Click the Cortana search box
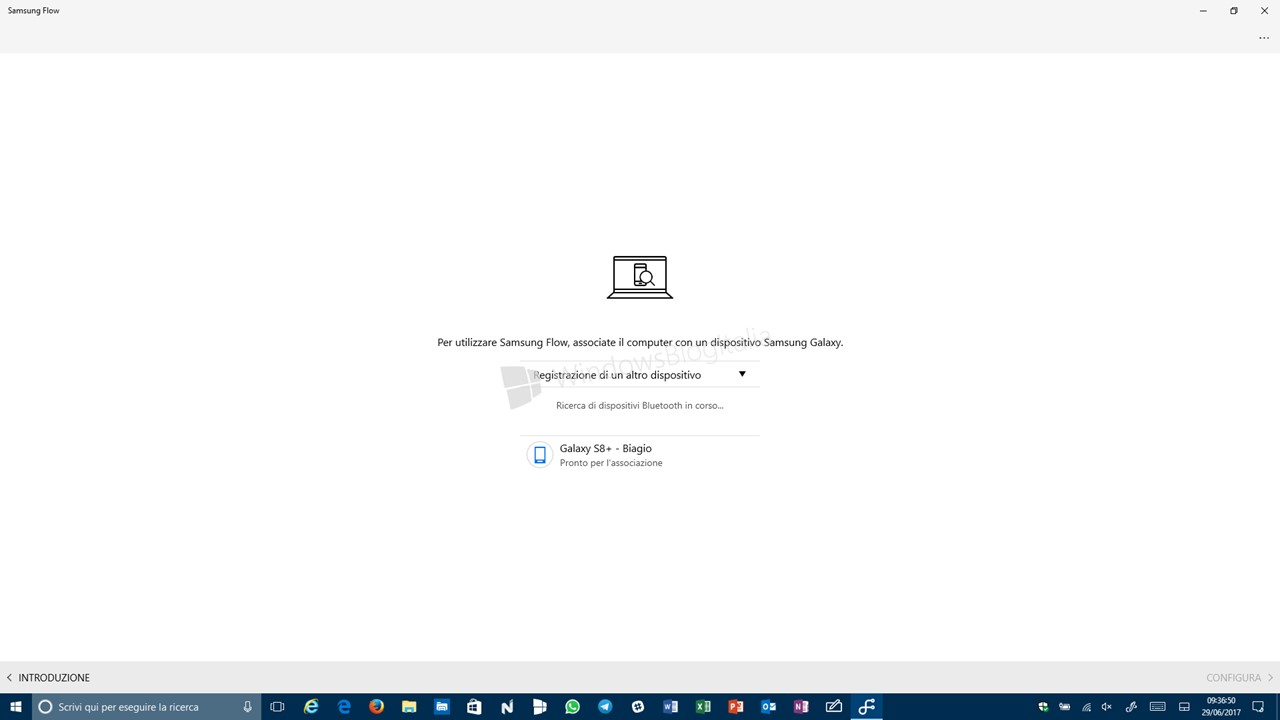 coord(146,706)
